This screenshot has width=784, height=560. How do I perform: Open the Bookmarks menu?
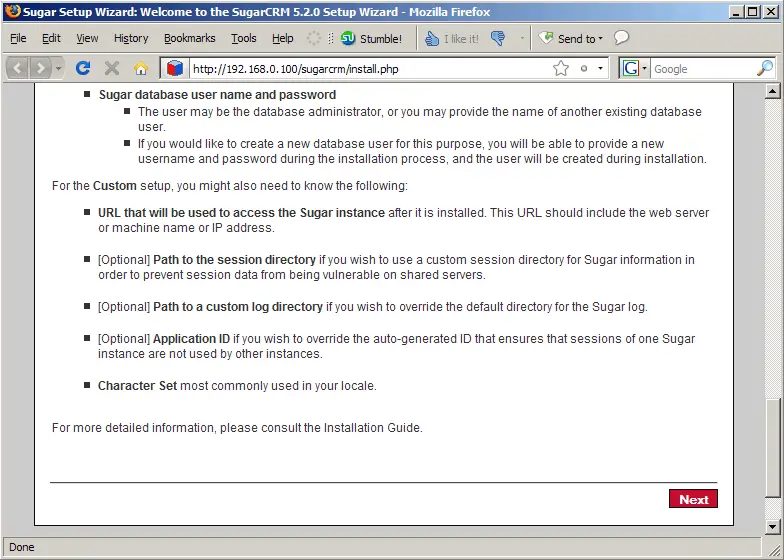click(190, 38)
